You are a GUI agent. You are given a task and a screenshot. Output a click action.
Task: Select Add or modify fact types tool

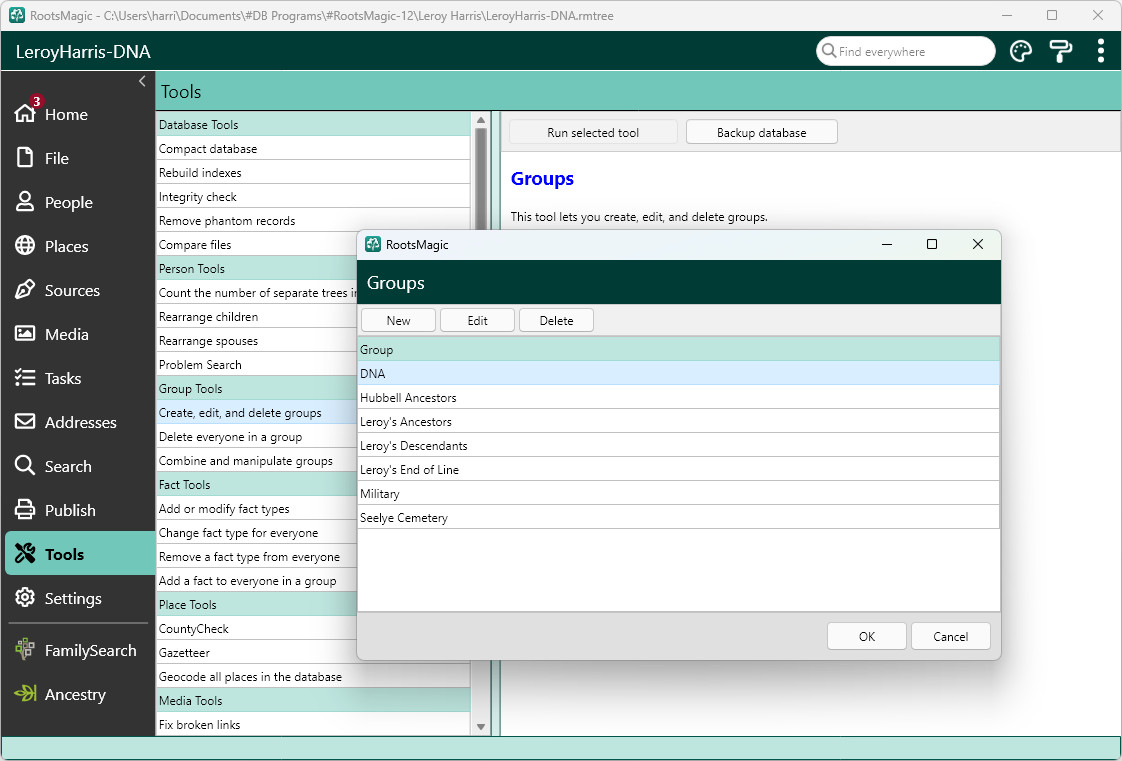(x=257, y=509)
